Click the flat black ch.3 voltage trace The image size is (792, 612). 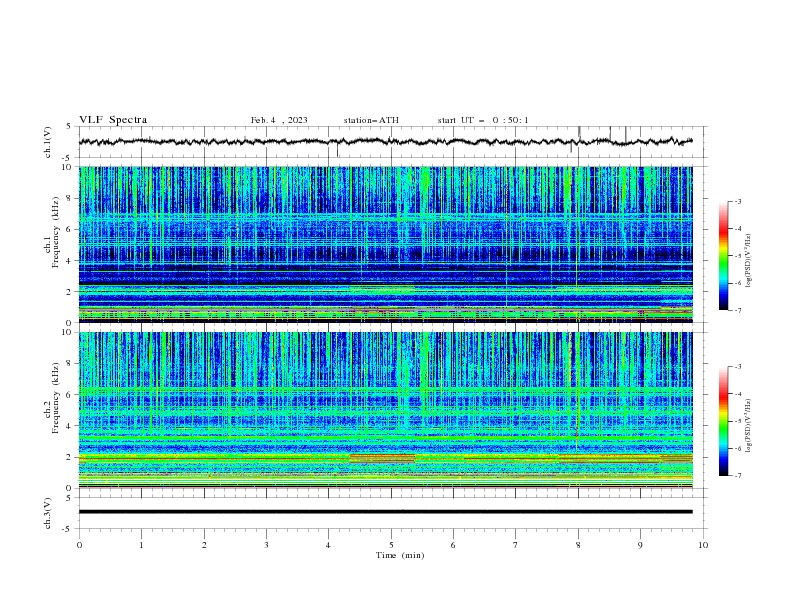pos(385,512)
